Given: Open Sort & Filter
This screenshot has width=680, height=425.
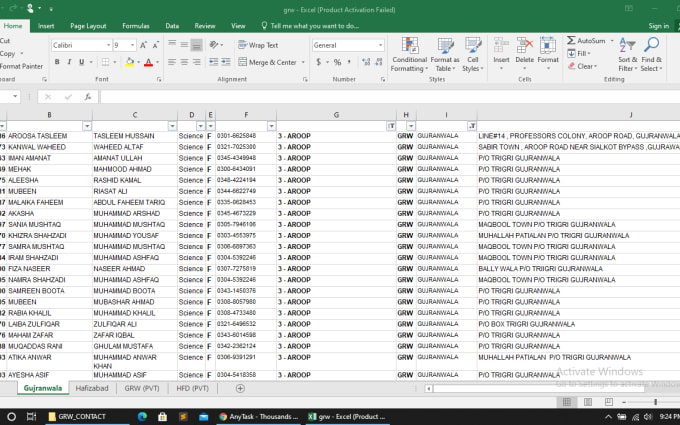Looking at the screenshot, I should (628, 55).
